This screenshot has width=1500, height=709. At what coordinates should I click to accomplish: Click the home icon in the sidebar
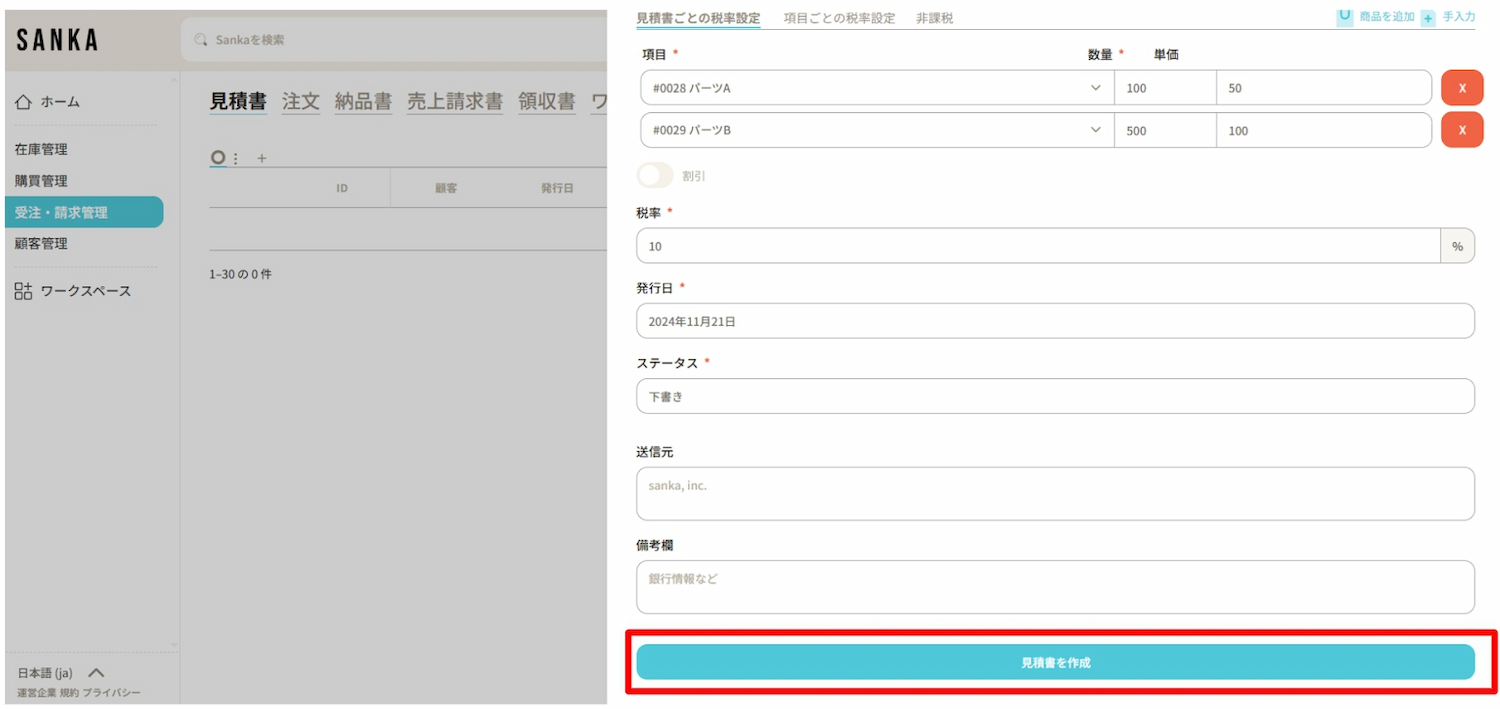pyautogui.click(x=24, y=102)
